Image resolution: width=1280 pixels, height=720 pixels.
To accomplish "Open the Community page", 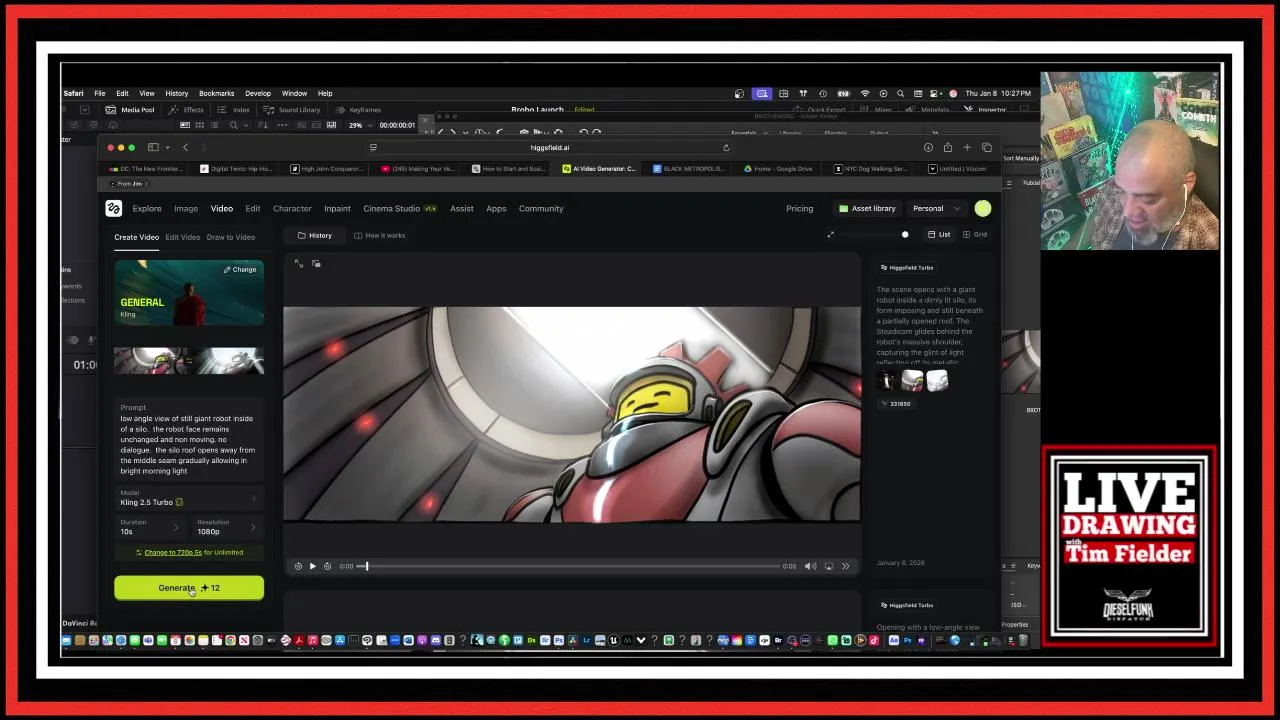I will click(x=541, y=208).
